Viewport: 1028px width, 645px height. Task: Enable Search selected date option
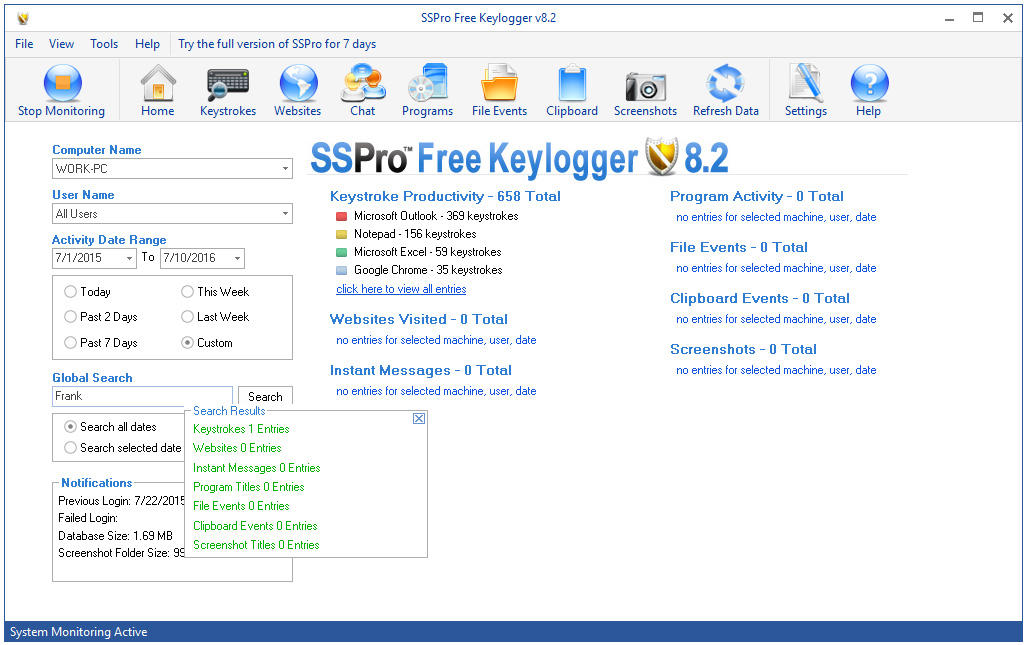pyautogui.click(x=70, y=448)
